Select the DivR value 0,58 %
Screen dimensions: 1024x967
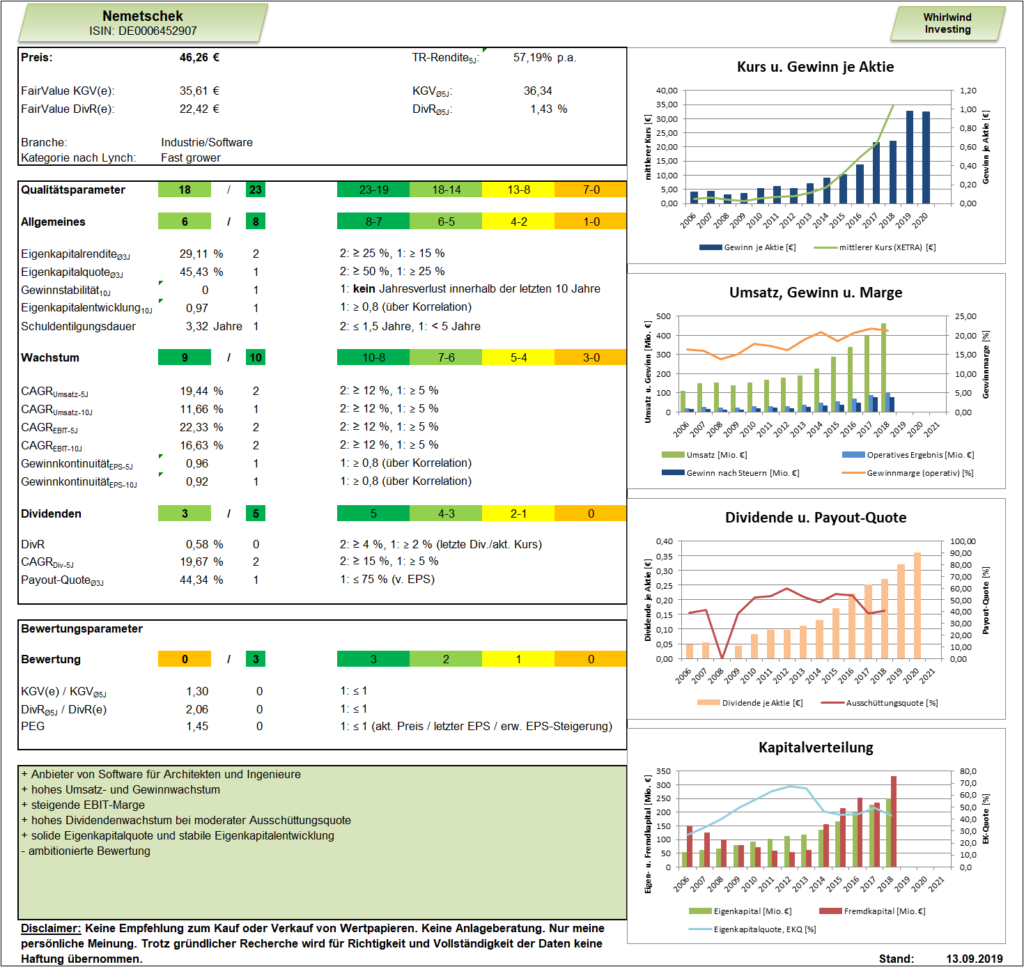204,545
